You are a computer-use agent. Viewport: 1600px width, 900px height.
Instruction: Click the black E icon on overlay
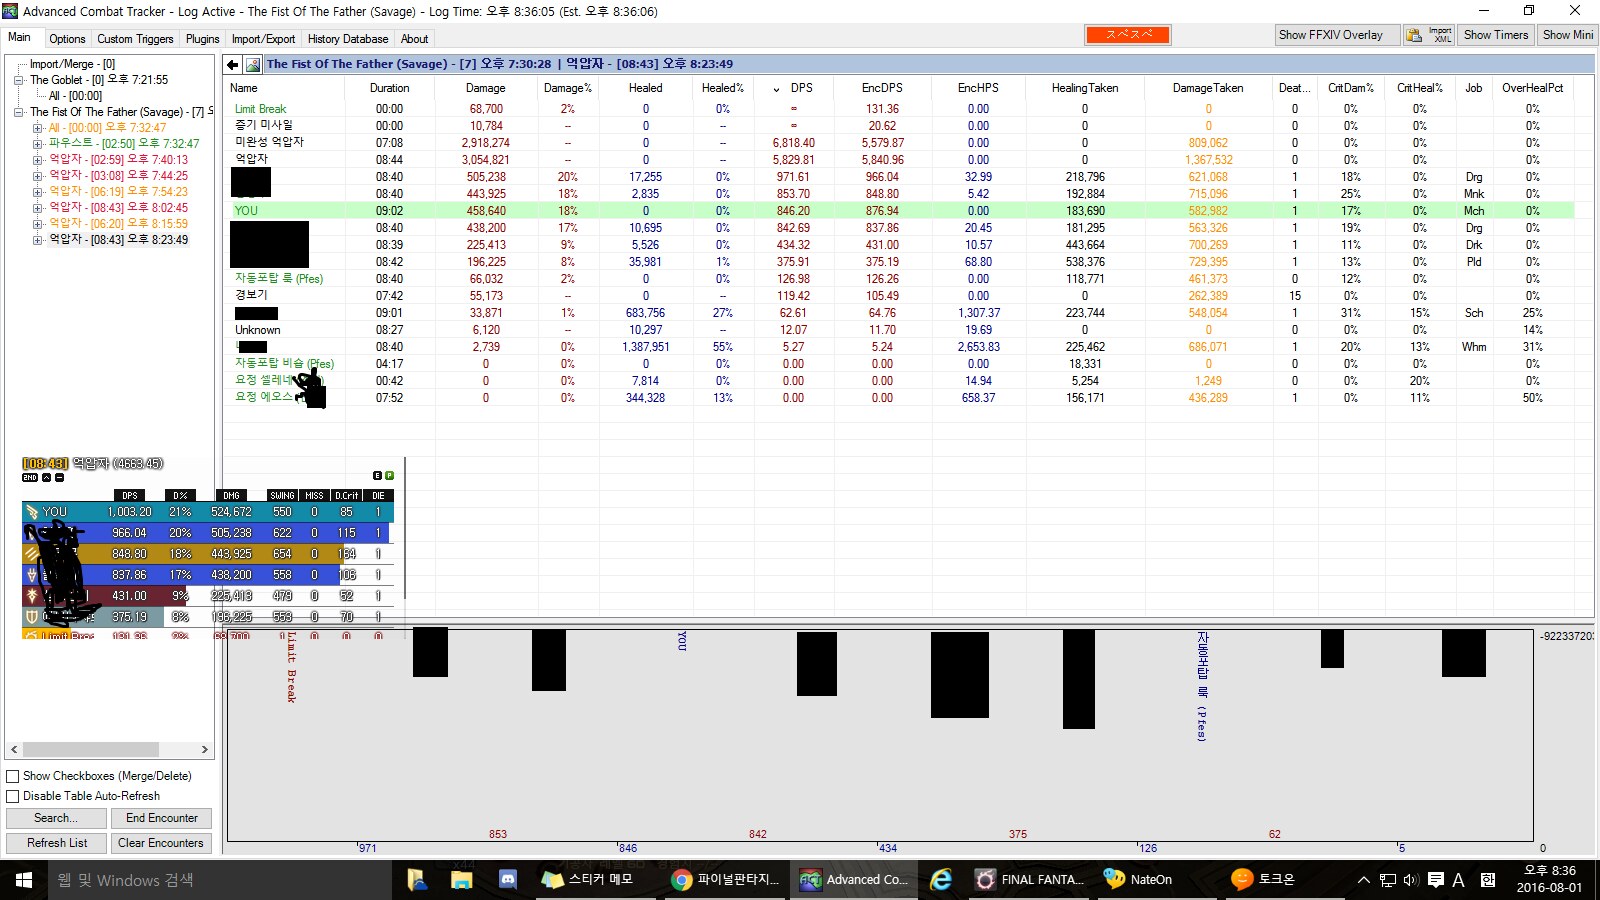coord(377,476)
